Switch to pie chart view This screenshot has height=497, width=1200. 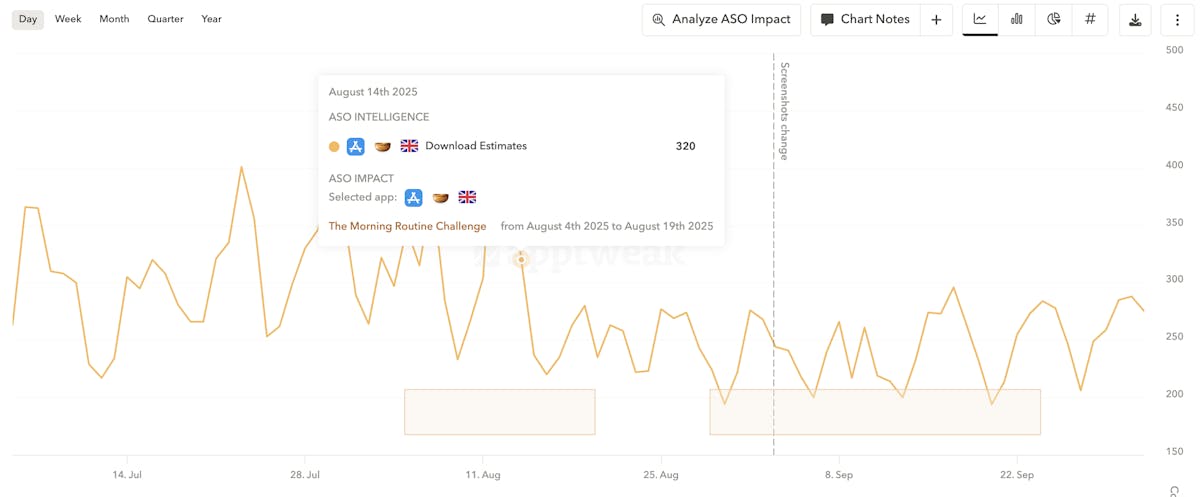1054,19
